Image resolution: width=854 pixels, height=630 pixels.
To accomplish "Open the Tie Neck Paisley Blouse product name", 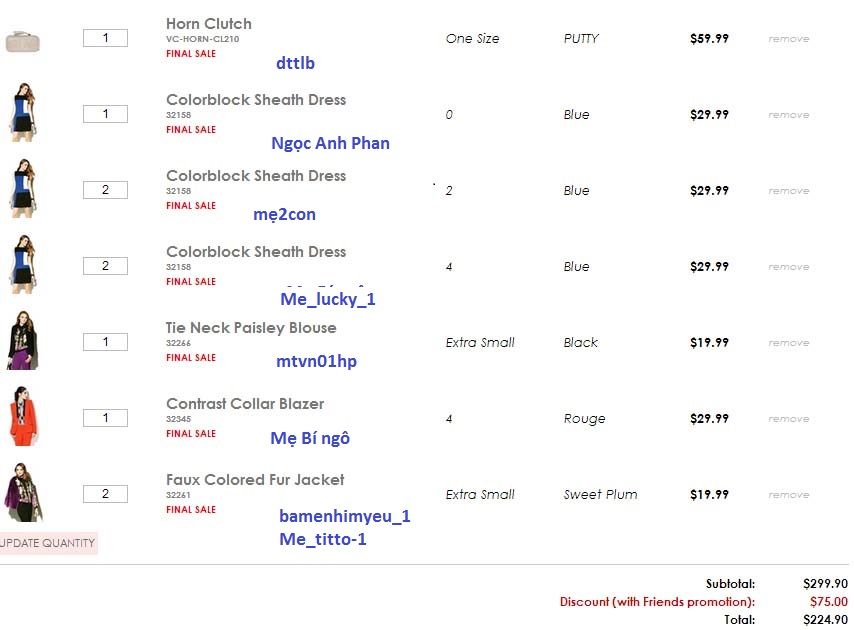I will pyautogui.click(x=251, y=328).
